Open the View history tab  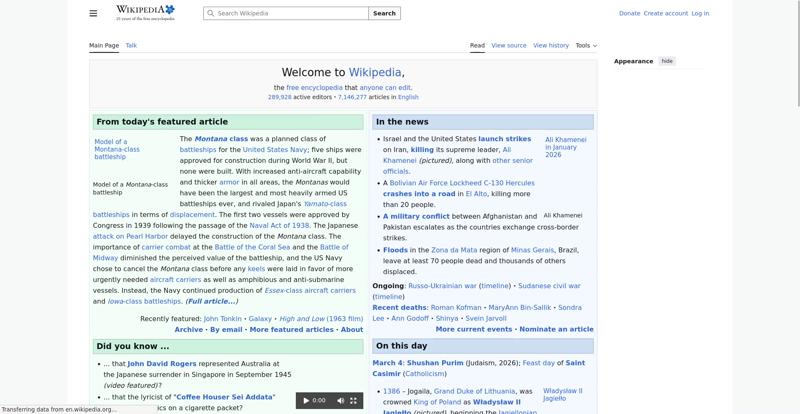[x=551, y=45]
